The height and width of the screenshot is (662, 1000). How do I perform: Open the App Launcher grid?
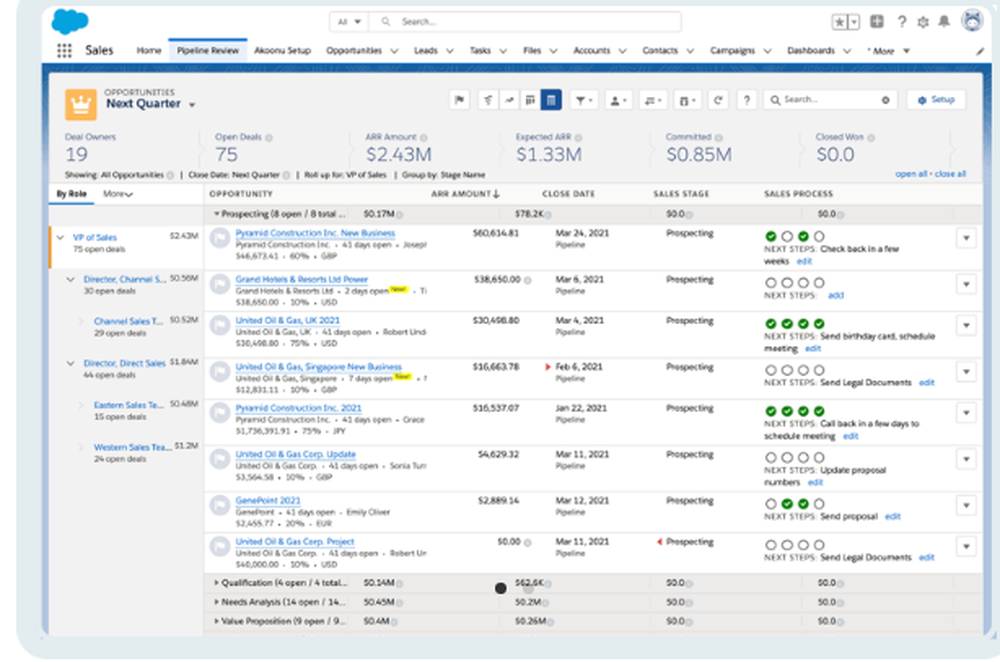pos(64,50)
